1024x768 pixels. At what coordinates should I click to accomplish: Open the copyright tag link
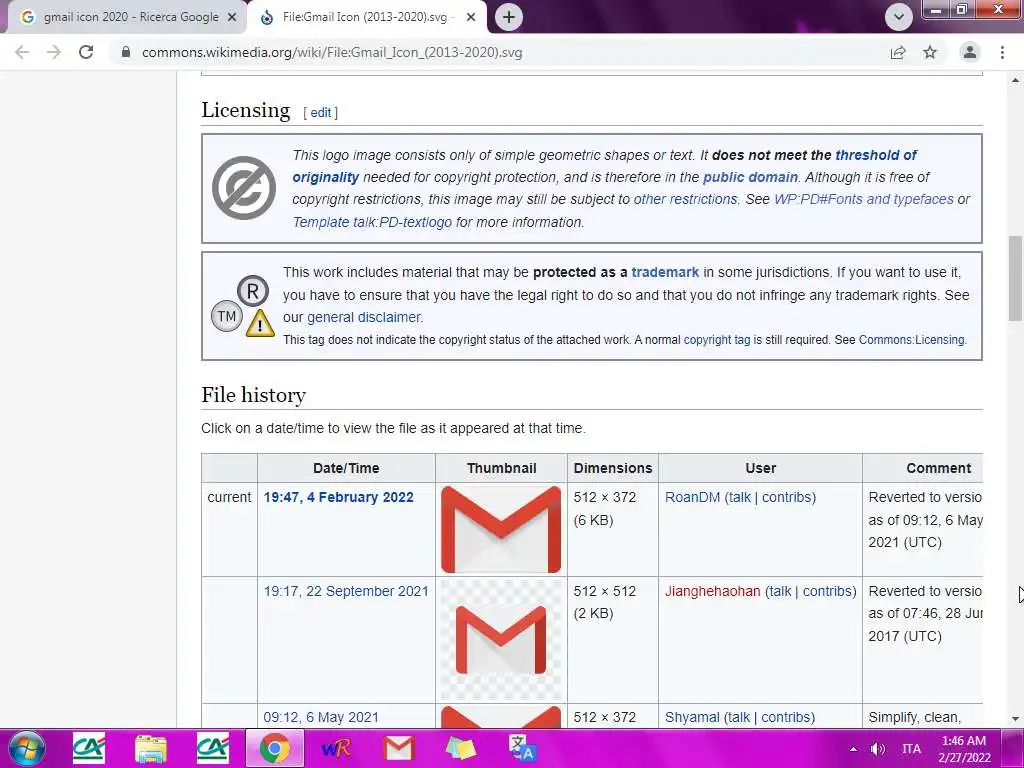point(717,340)
